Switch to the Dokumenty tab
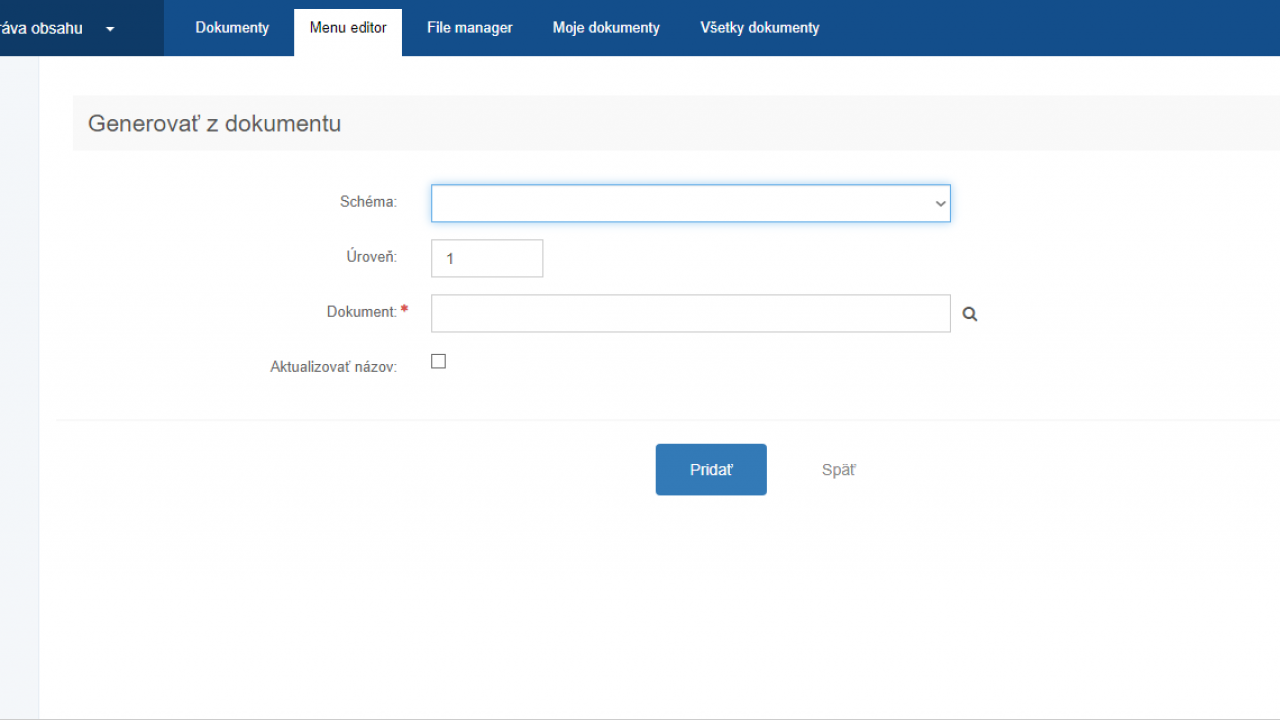Screen dimensions: 1280x720 pos(232,28)
